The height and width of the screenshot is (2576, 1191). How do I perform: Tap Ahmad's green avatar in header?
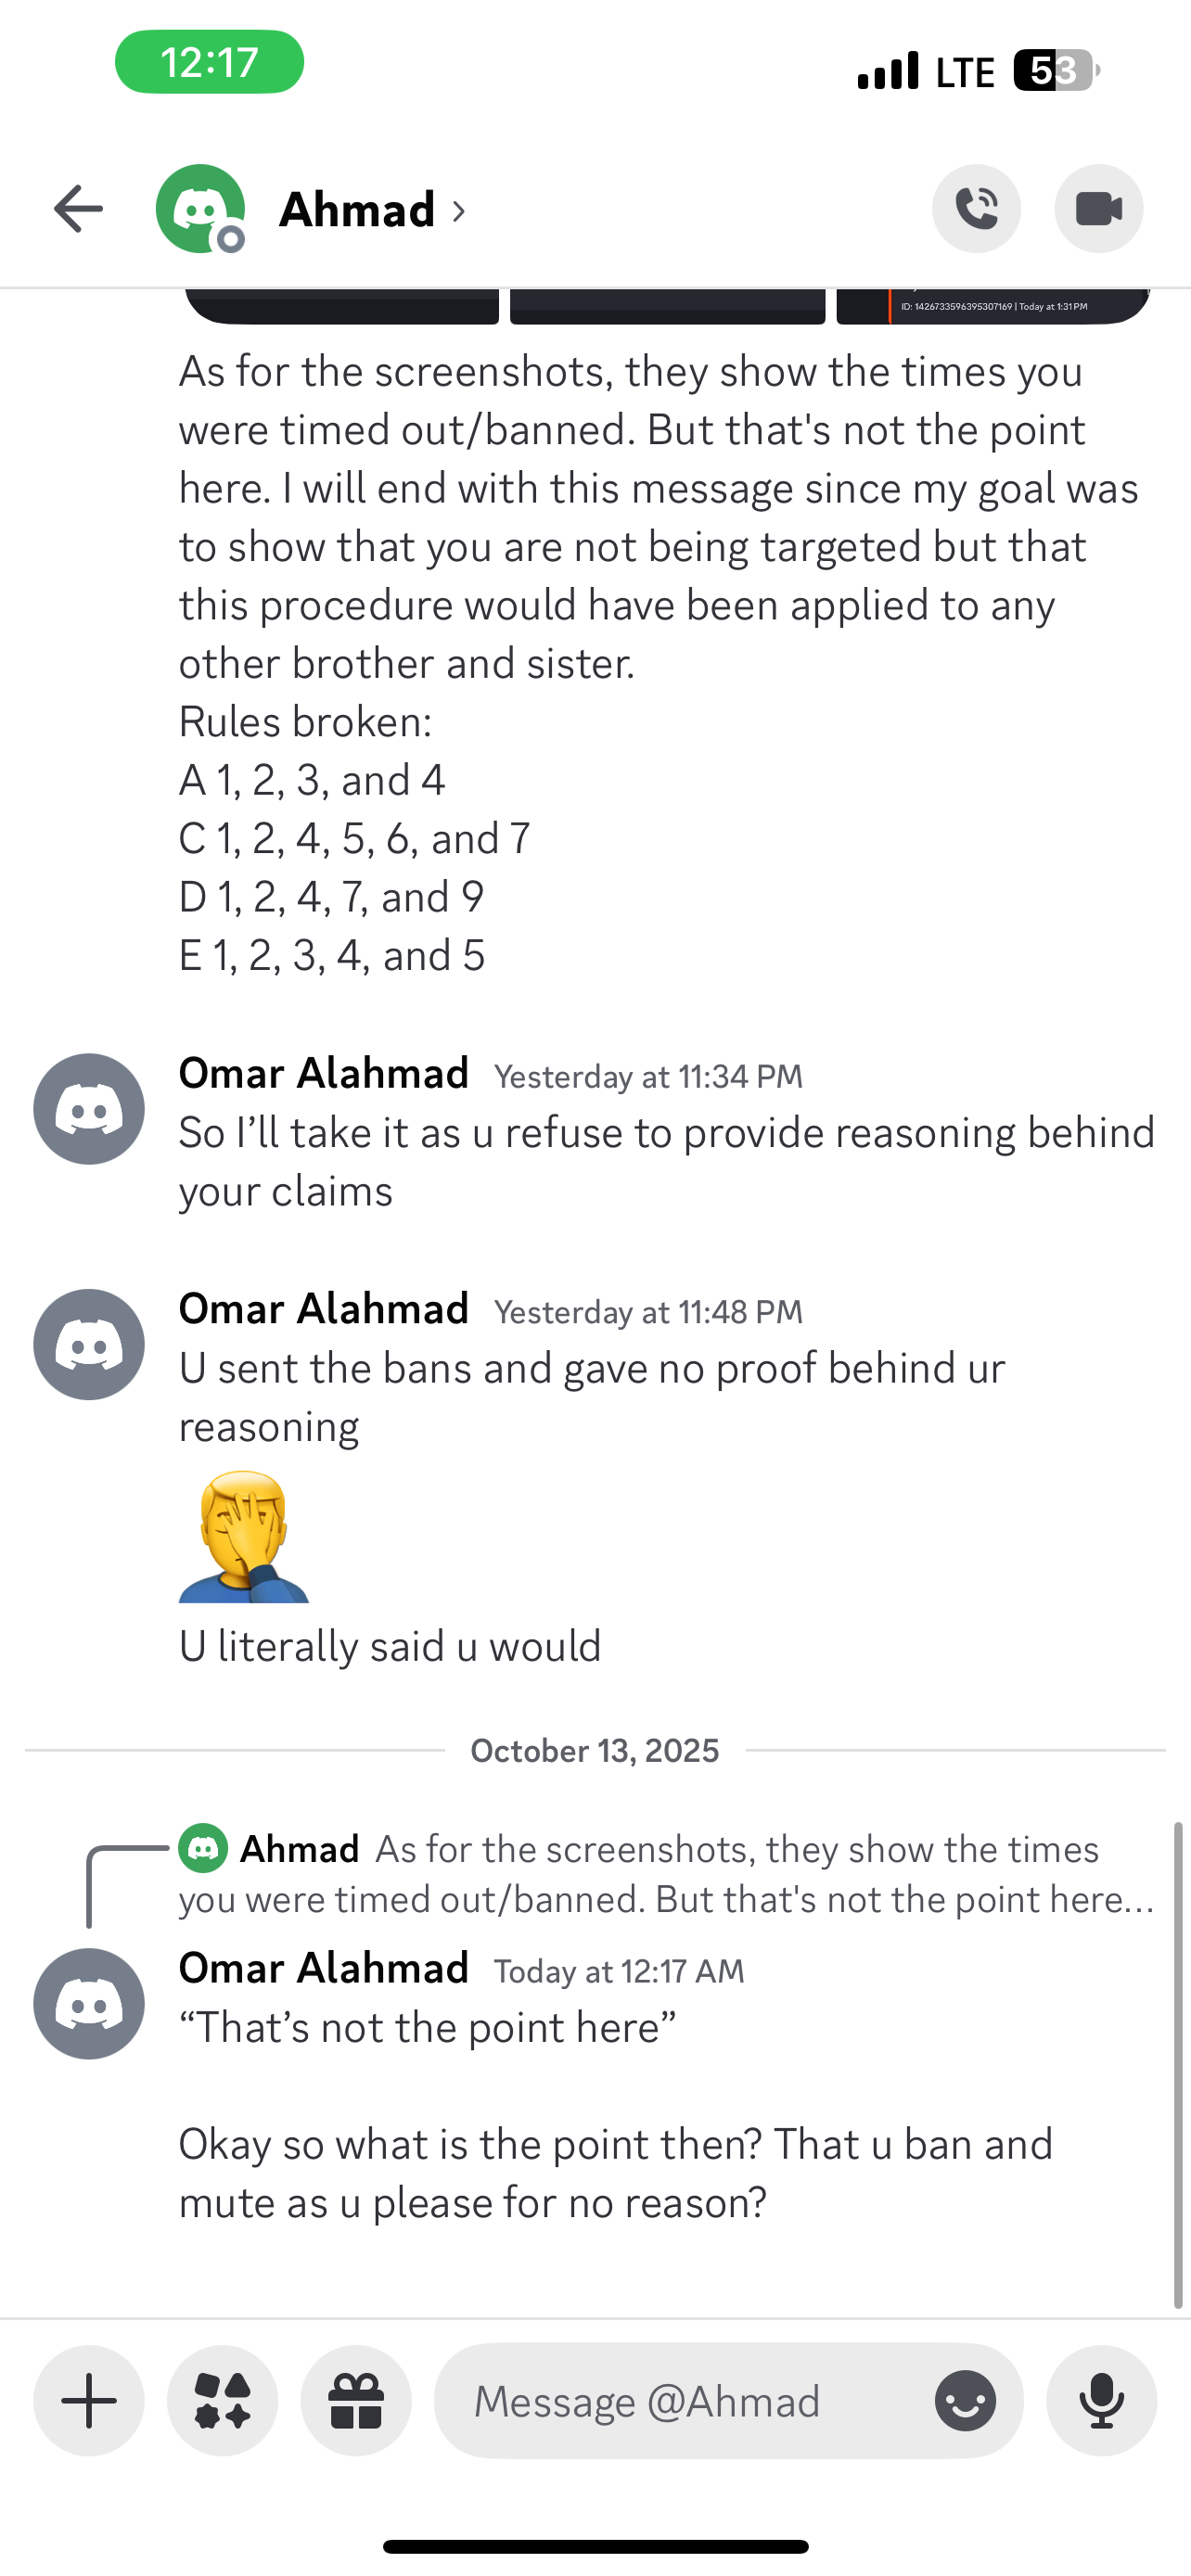pyautogui.click(x=200, y=209)
